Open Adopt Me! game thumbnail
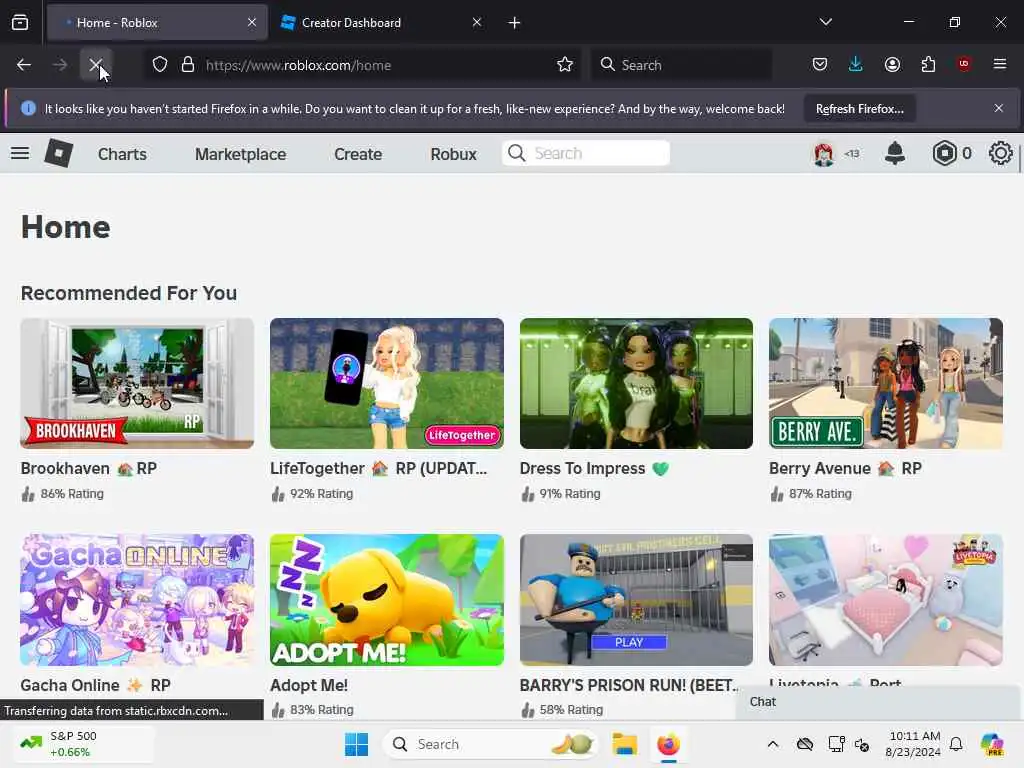This screenshot has height=768, width=1024. tap(387, 600)
